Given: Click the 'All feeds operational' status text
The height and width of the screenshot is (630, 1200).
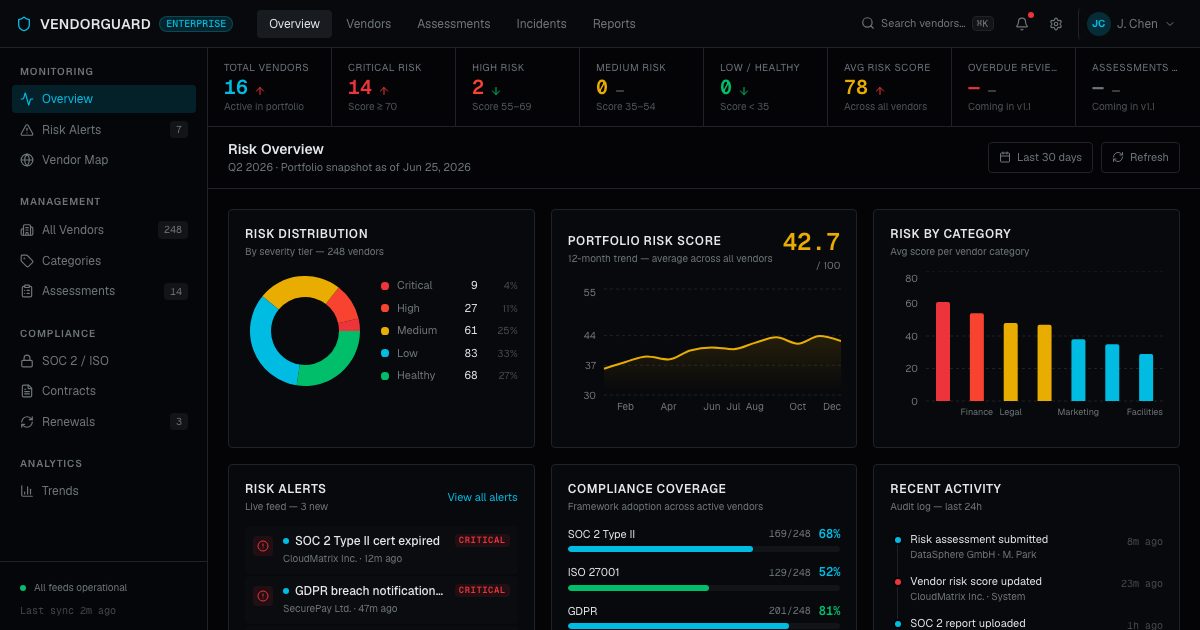Looking at the screenshot, I should point(81,588).
